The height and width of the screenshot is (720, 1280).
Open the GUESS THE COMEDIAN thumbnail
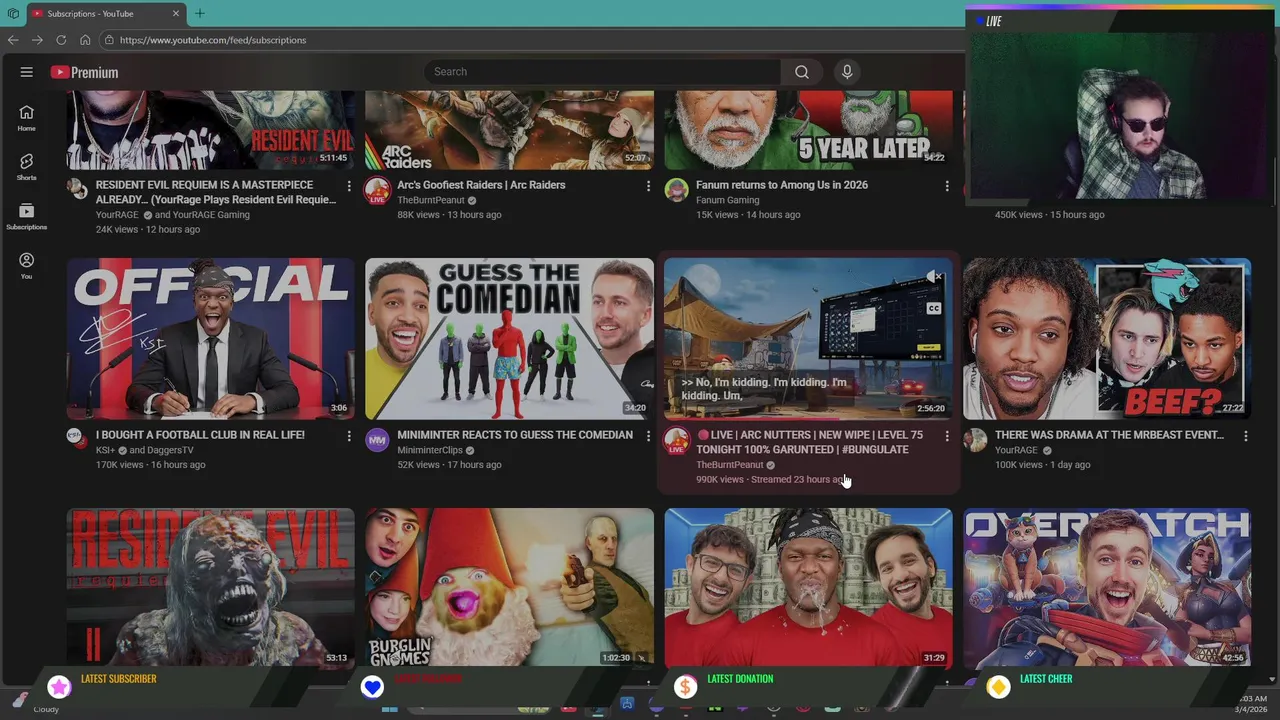pyautogui.click(x=509, y=339)
